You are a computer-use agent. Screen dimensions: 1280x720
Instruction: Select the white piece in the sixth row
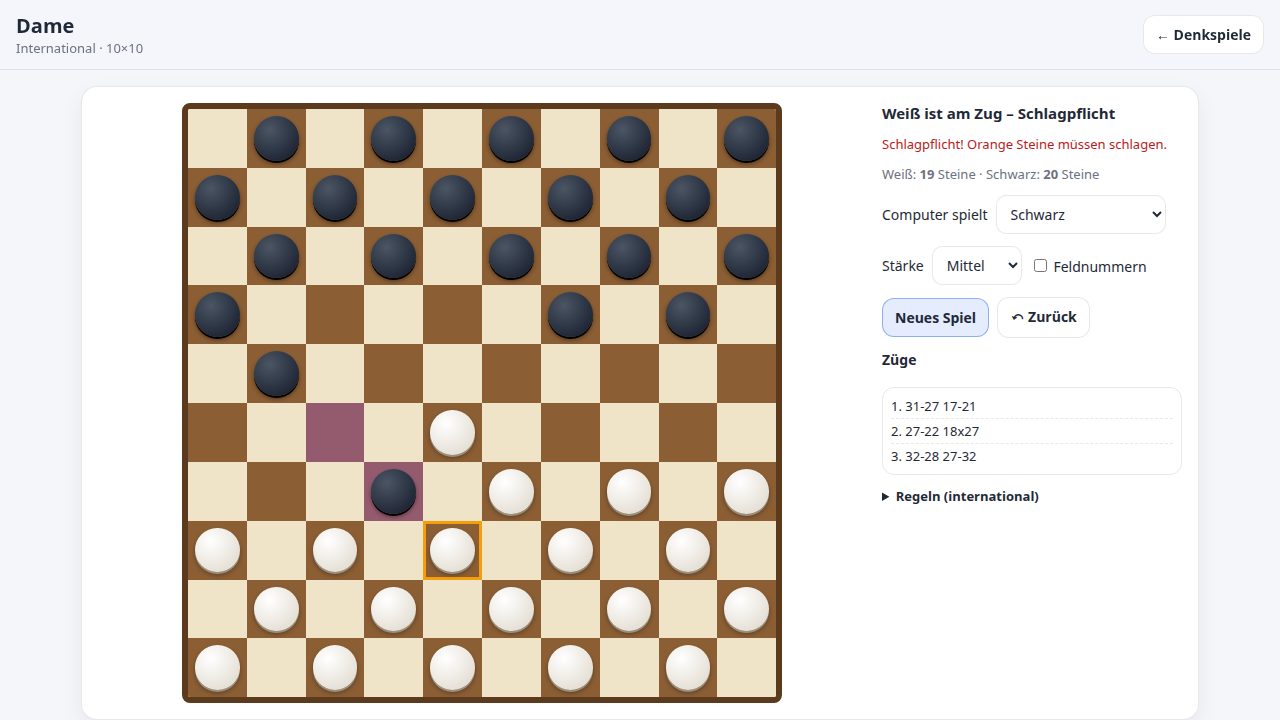coord(452,432)
